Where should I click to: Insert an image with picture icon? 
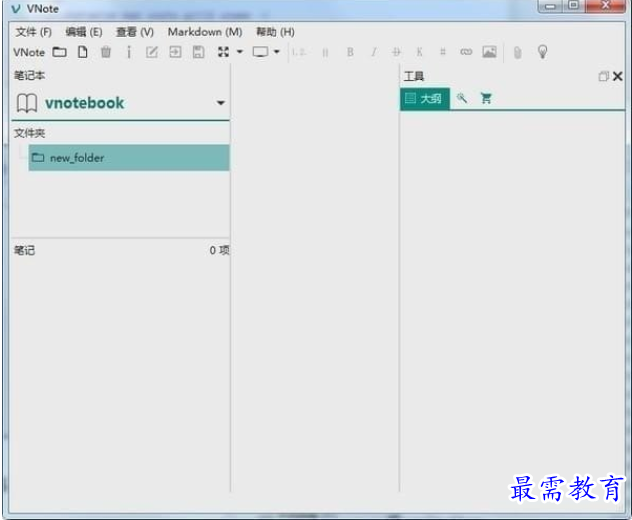489,52
